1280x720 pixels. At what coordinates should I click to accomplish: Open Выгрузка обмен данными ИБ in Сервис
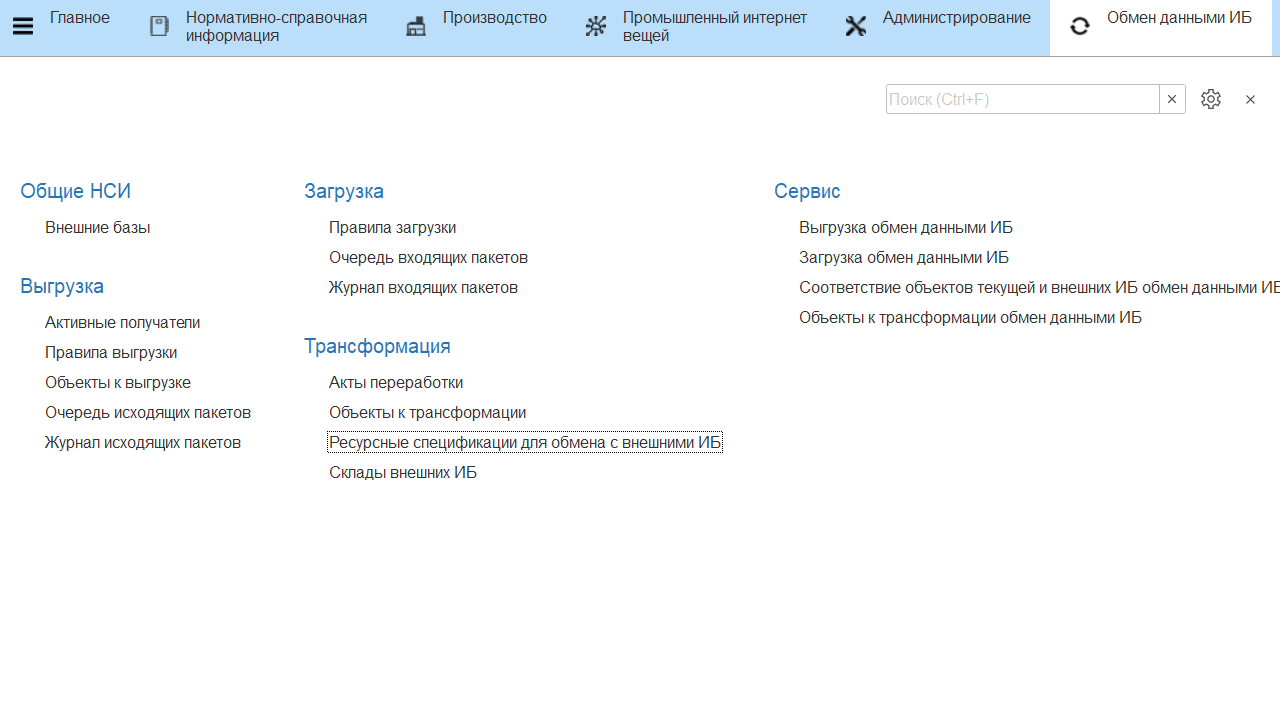click(x=906, y=227)
